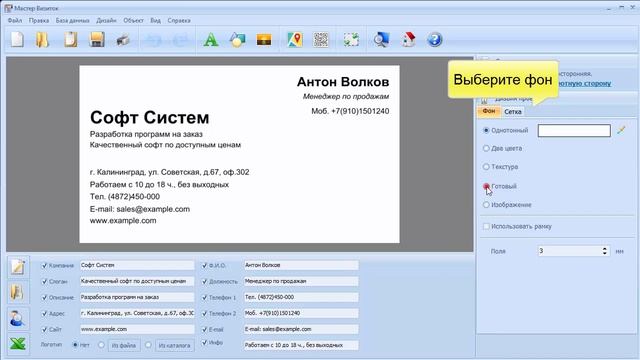Uncheck the Ф.И.О. field checkbox

pos(204,265)
